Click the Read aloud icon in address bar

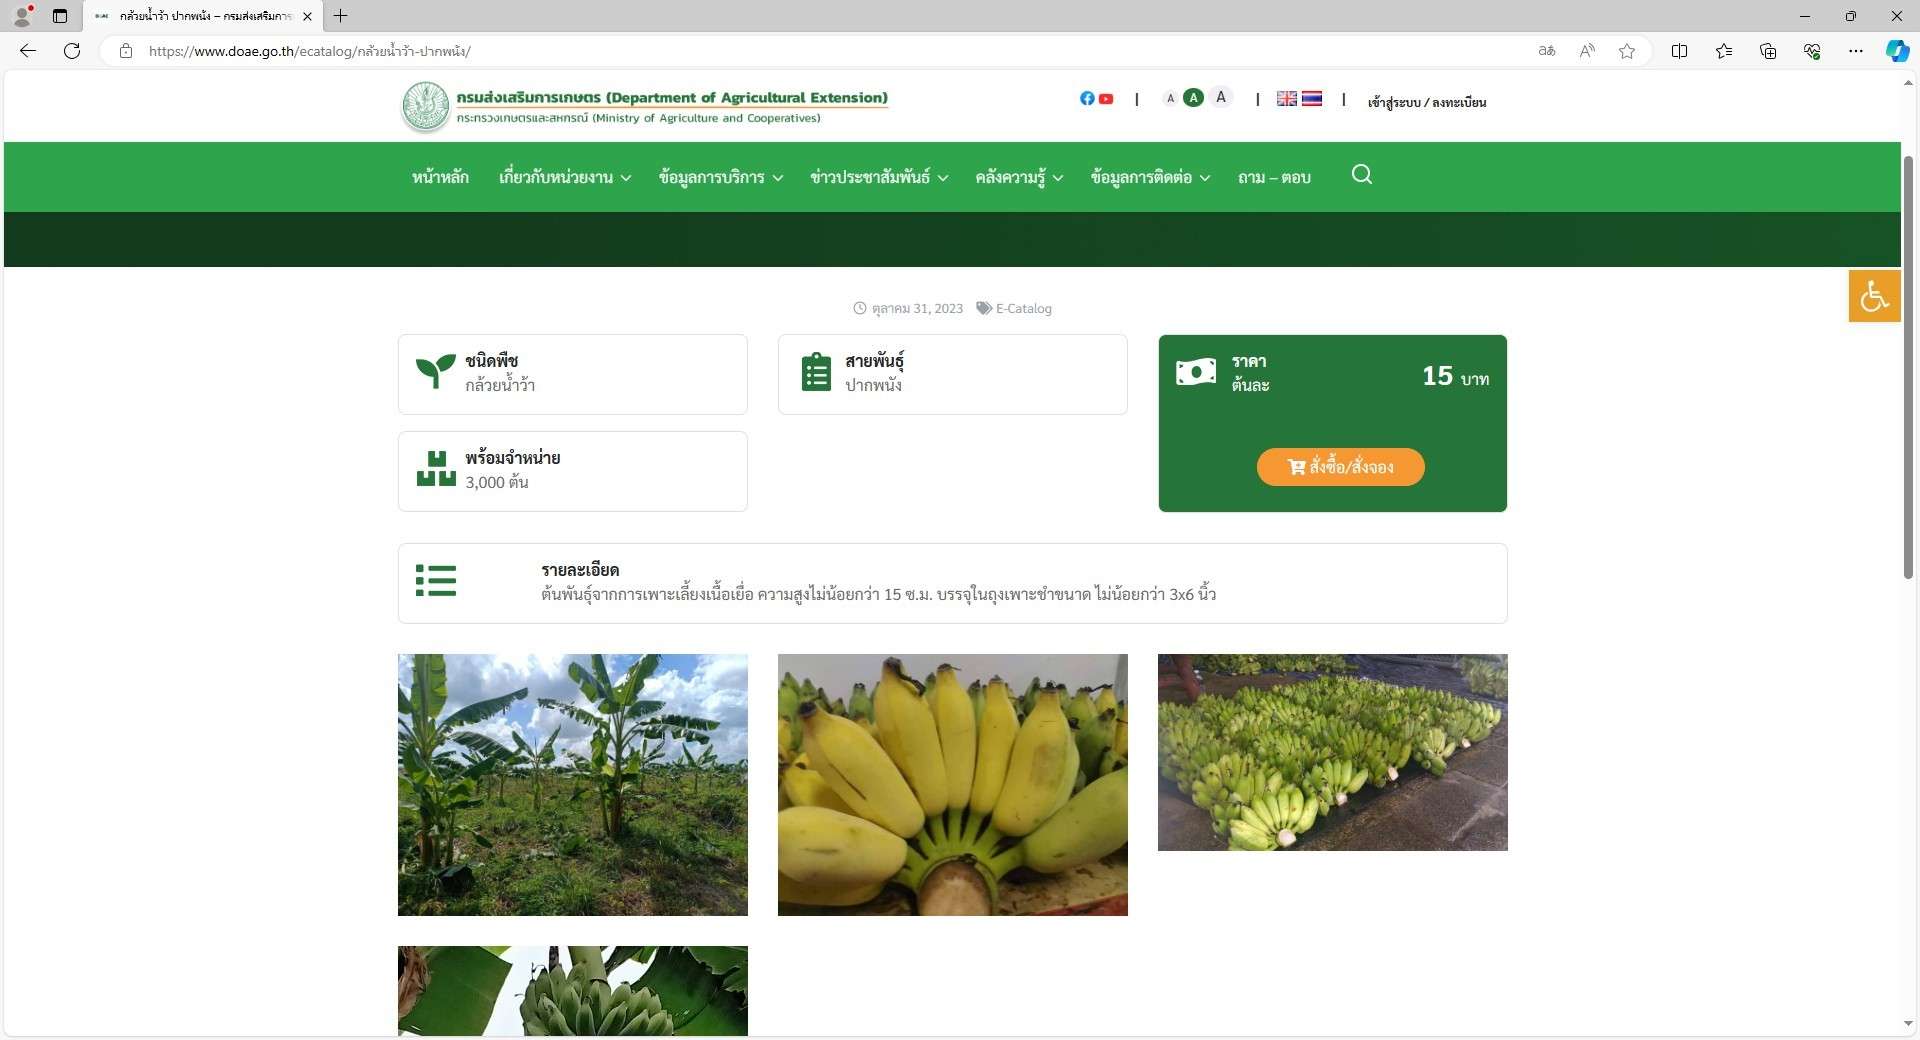(x=1587, y=51)
